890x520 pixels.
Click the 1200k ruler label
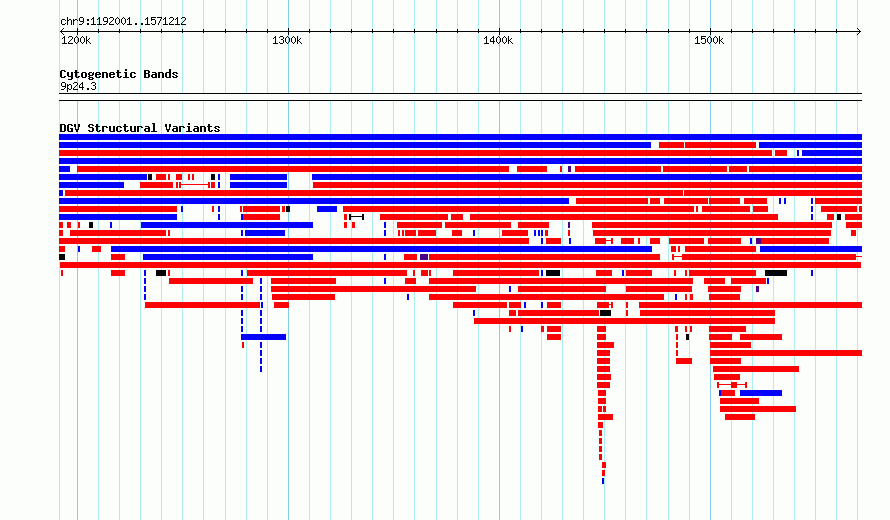click(76, 40)
